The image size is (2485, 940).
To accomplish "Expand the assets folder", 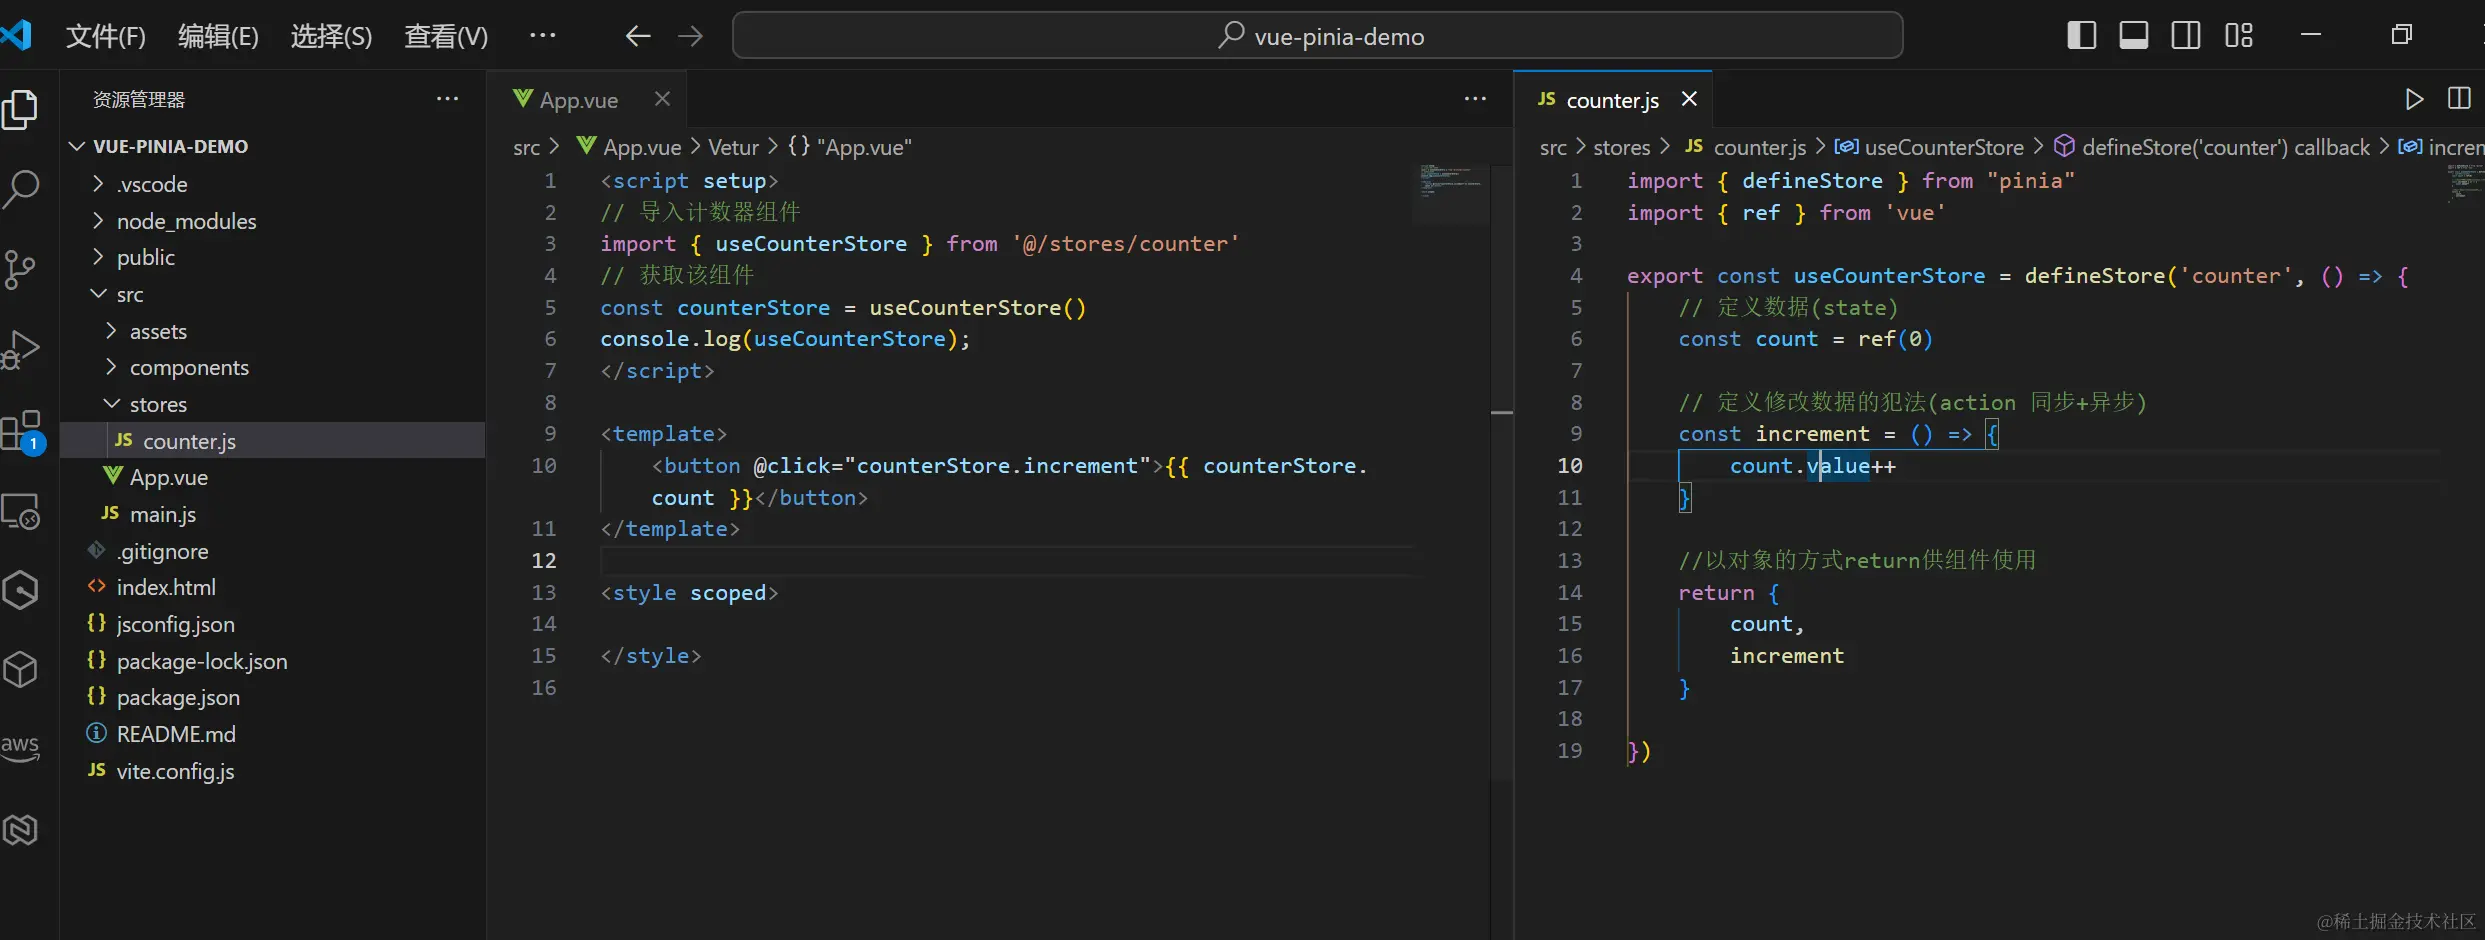I will [x=111, y=331].
